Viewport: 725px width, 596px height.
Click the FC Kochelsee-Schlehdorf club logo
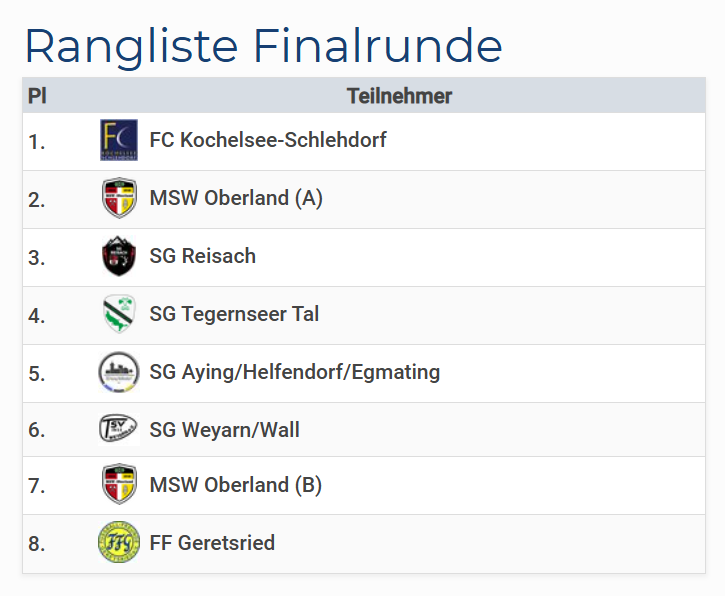pyautogui.click(x=119, y=141)
